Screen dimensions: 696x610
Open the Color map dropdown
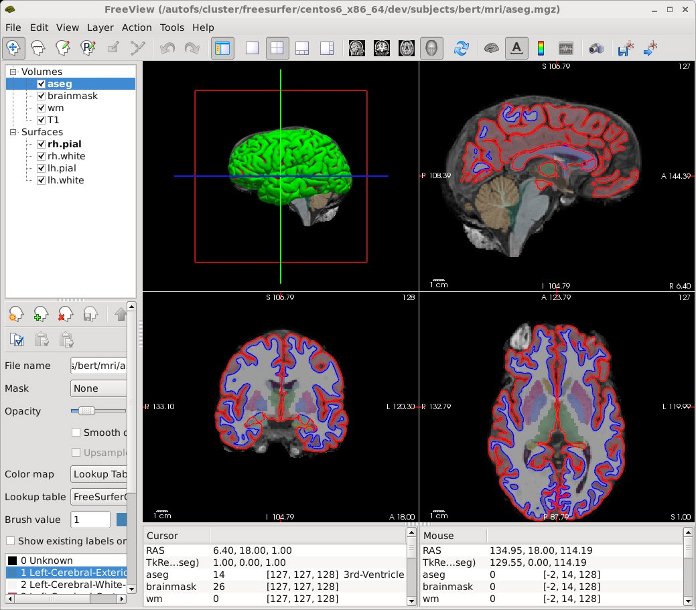[98, 474]
